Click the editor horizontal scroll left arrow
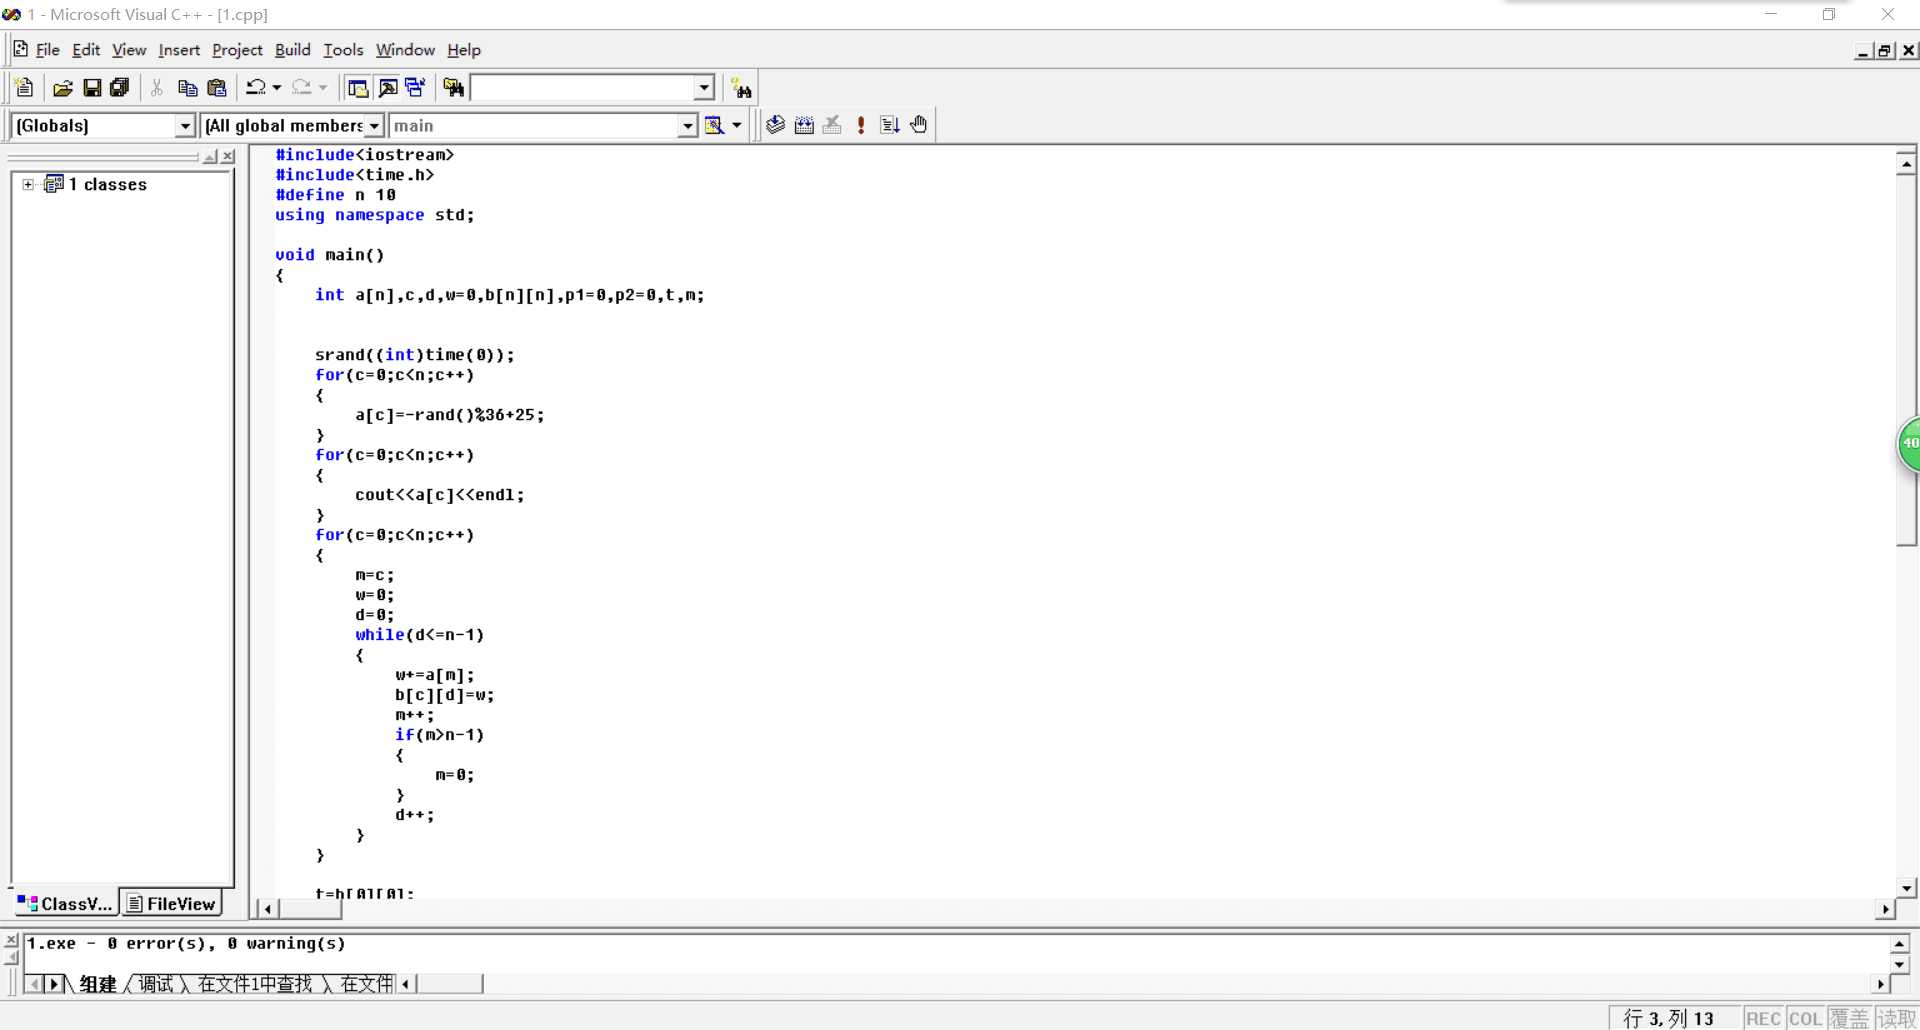Image resolution: width=1920 pixels, height=1030 pixels. (x=267, y=909)
